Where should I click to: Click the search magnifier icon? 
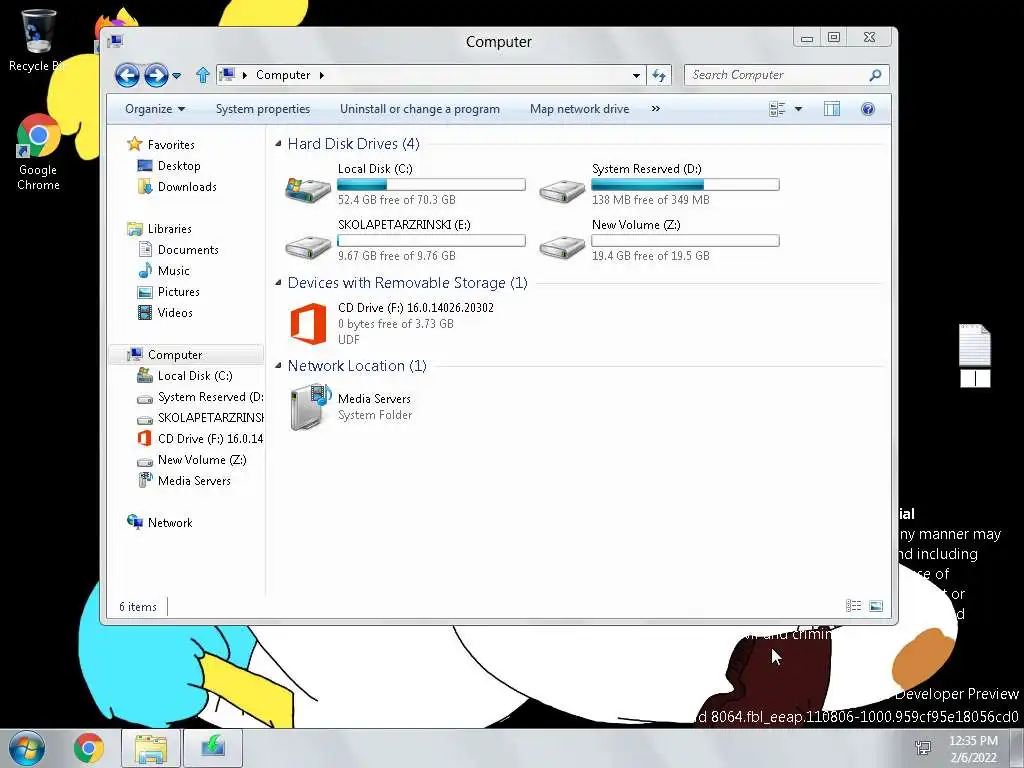tap(875, 75)
